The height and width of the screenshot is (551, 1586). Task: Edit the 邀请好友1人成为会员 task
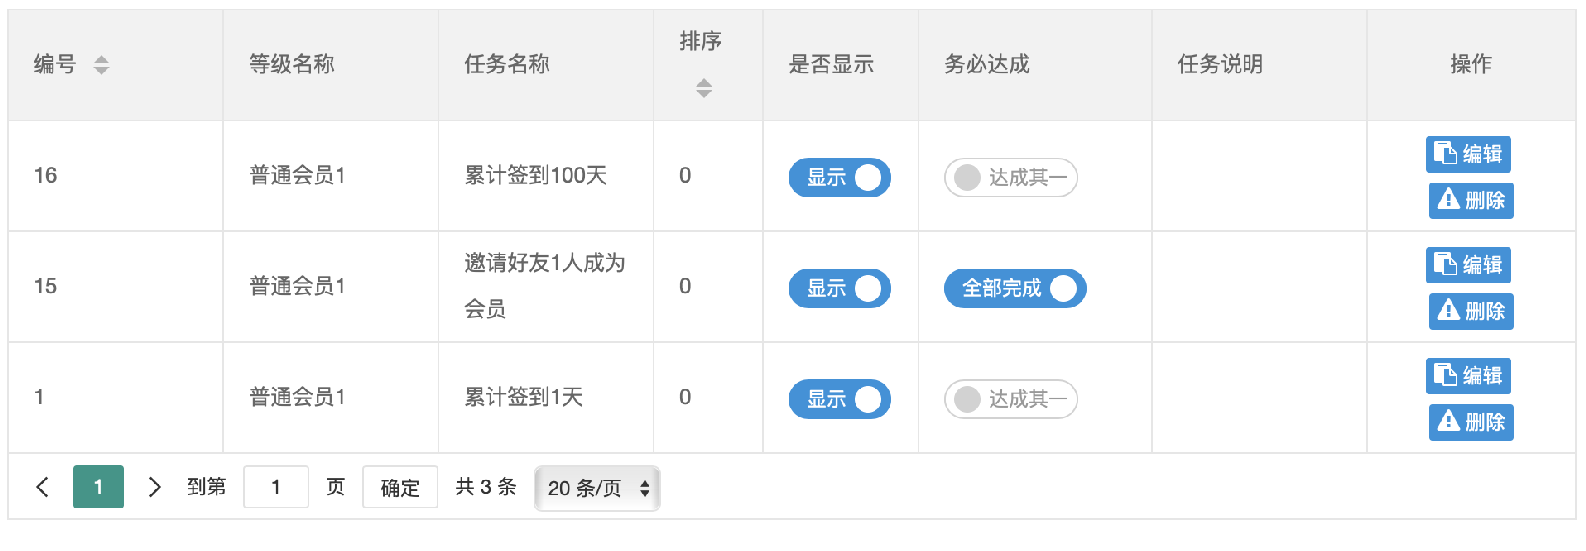(1468, 265)
